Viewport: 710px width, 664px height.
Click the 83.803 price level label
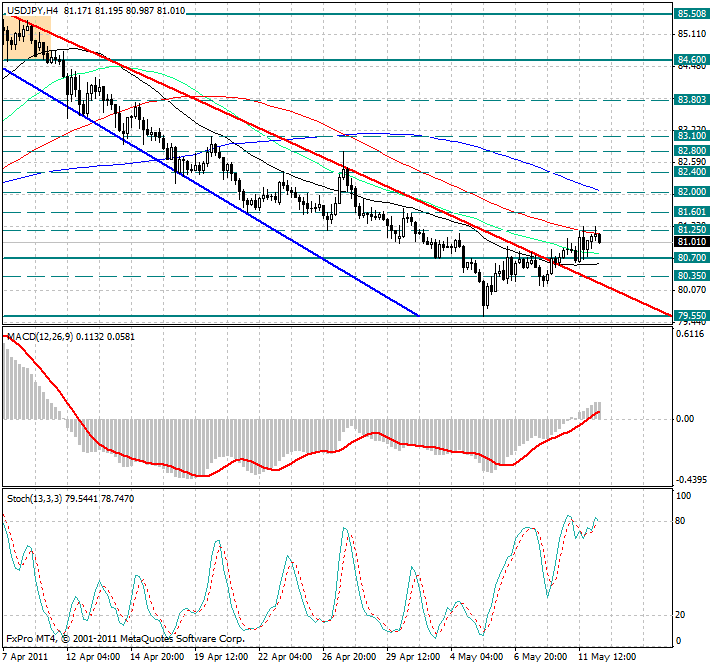(x=691, y=100)
